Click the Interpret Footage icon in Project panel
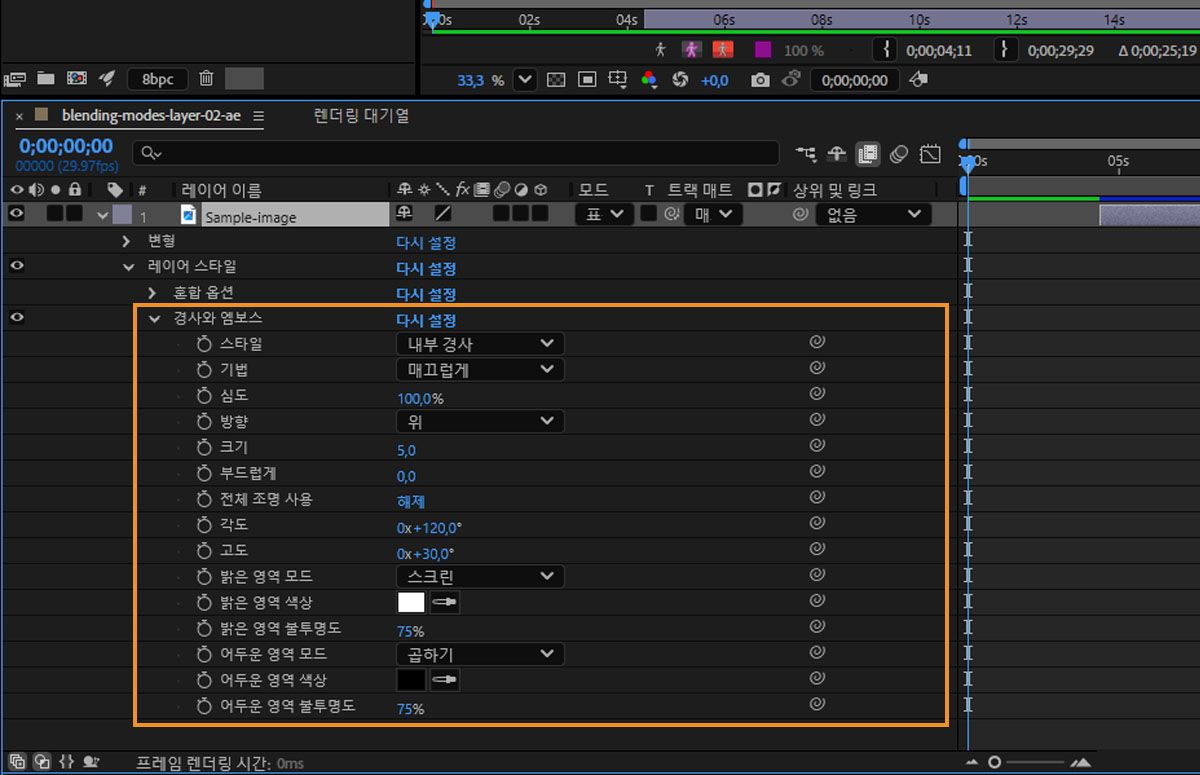Image resolution: width=1200 pixels, height=775 pixels. (14, 78)
